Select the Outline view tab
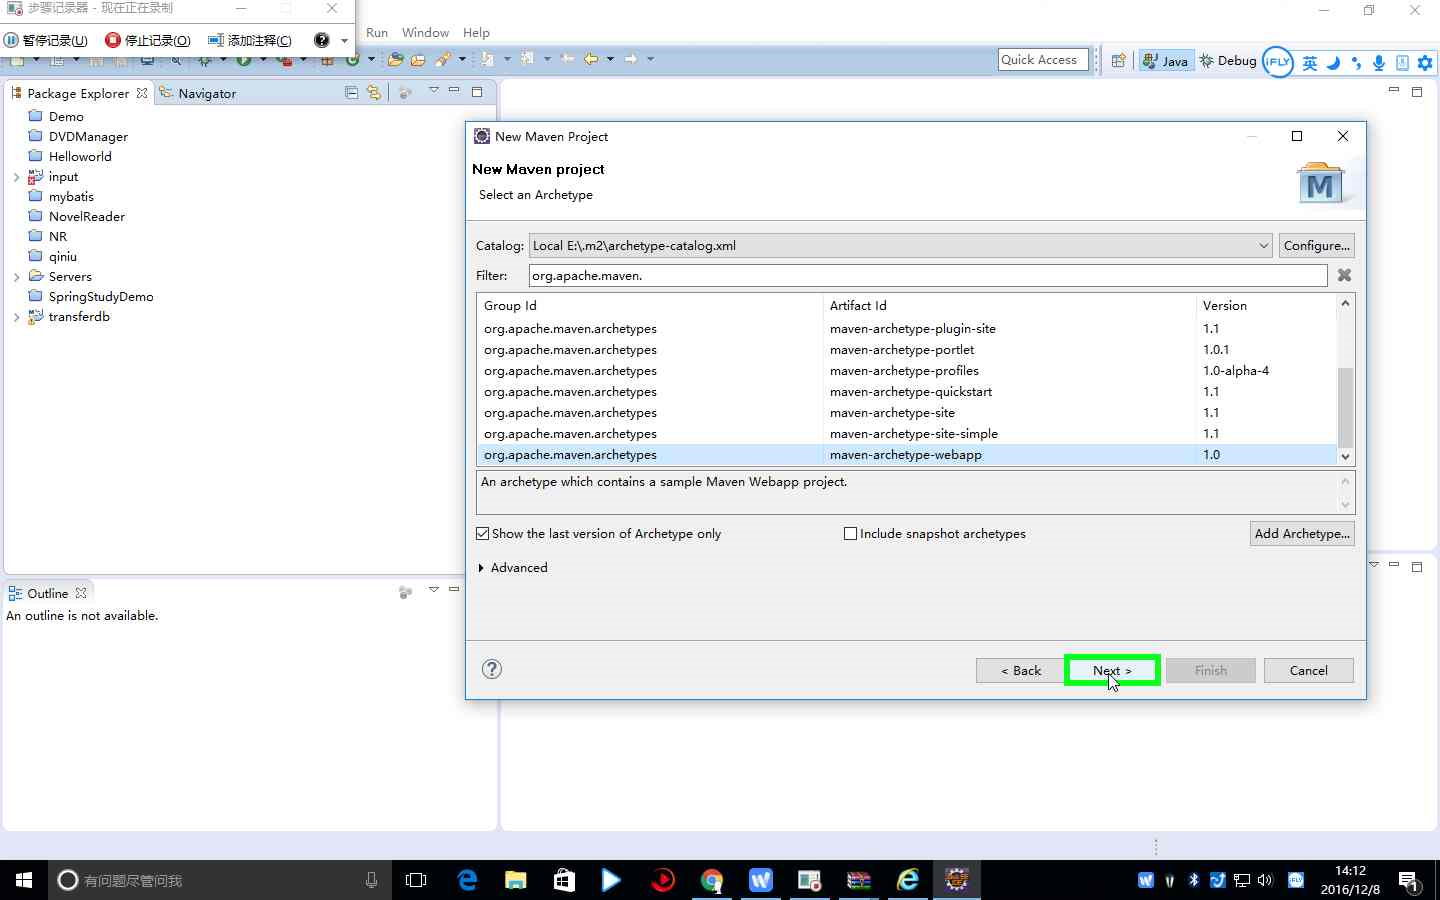Viewport: 1440px width, 900px height. tap(47, 593)
